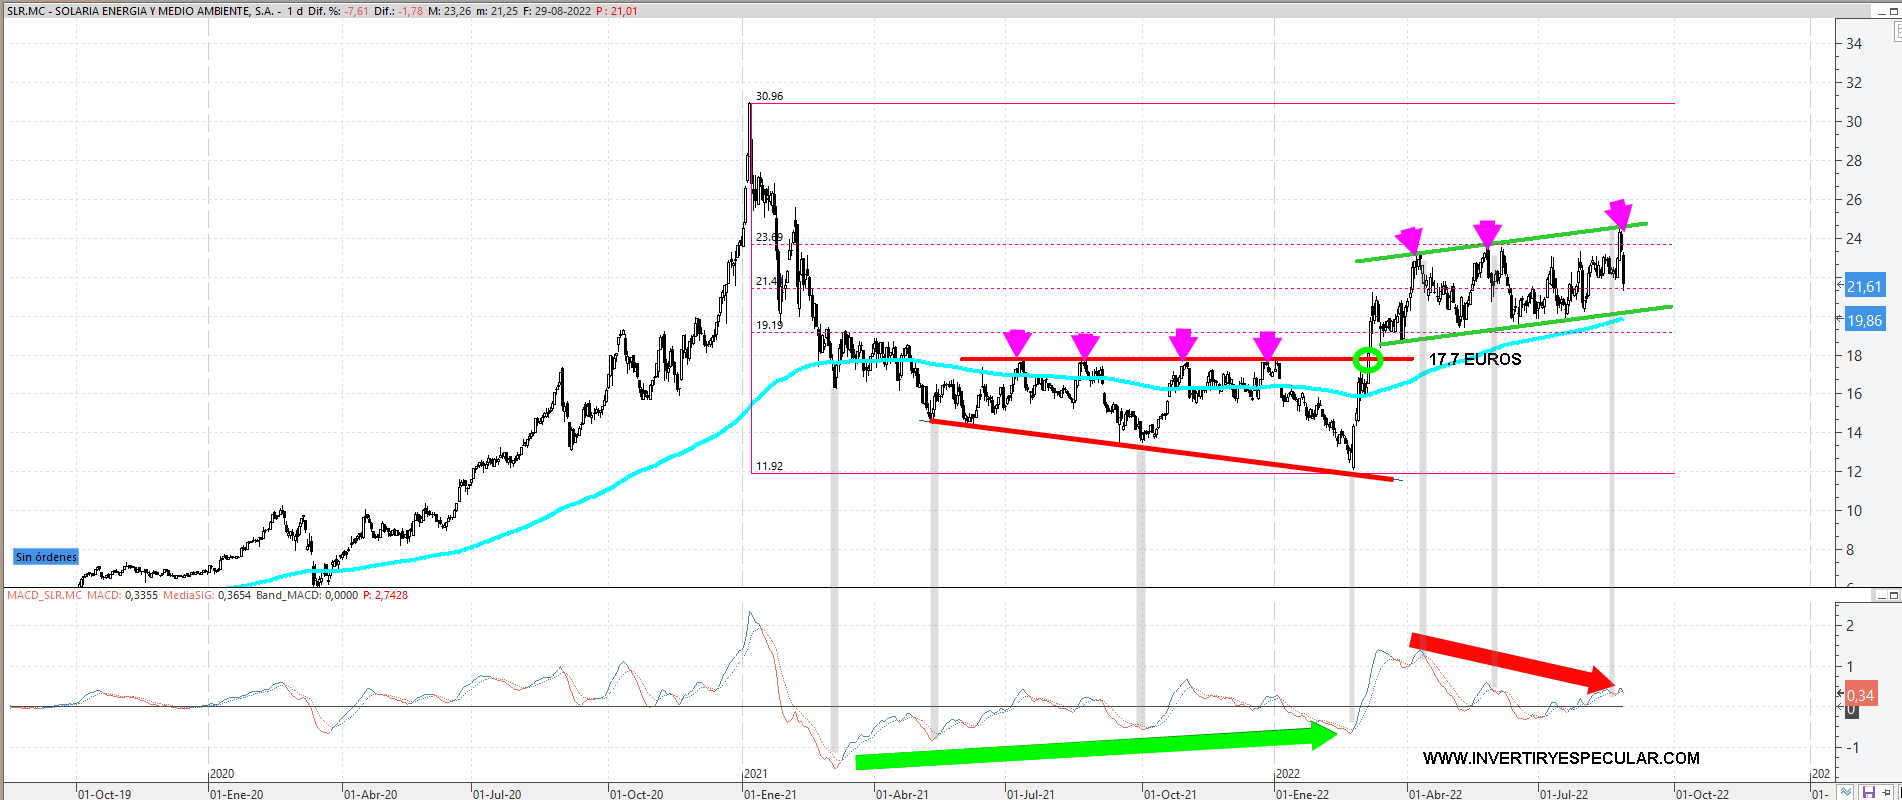Click the SLR.MC Solaria chart title
Image resolution: width=1902 pixels, height=800 pixels.
tap(140, 11)
